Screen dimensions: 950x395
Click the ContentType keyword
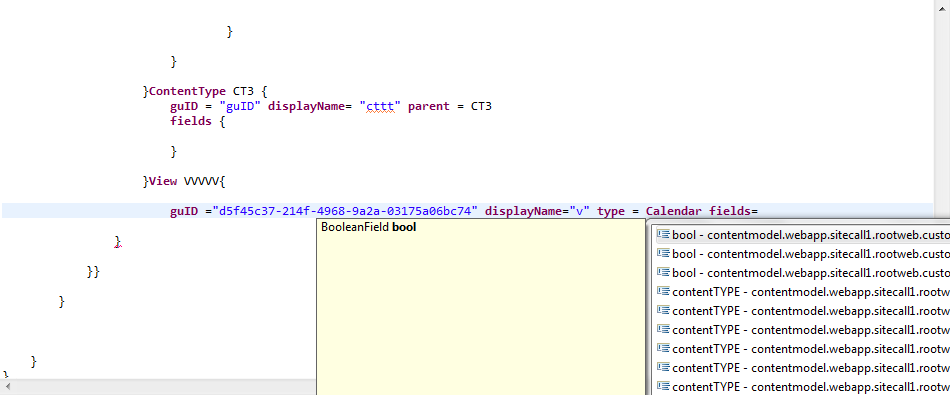click(x=187, y=91)
